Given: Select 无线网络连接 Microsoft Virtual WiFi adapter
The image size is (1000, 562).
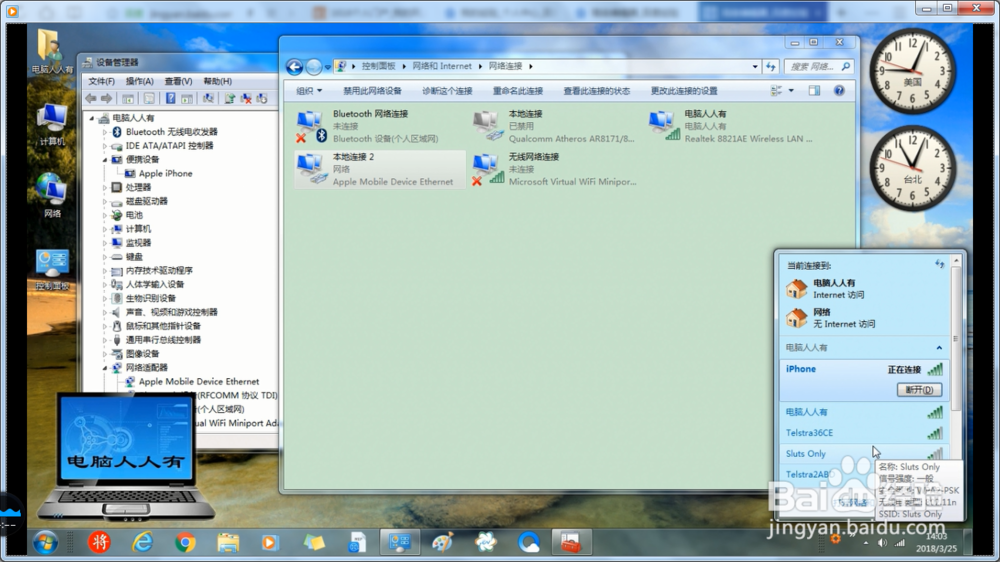Looking at the screenshot, I should click(x=555, y=169).
